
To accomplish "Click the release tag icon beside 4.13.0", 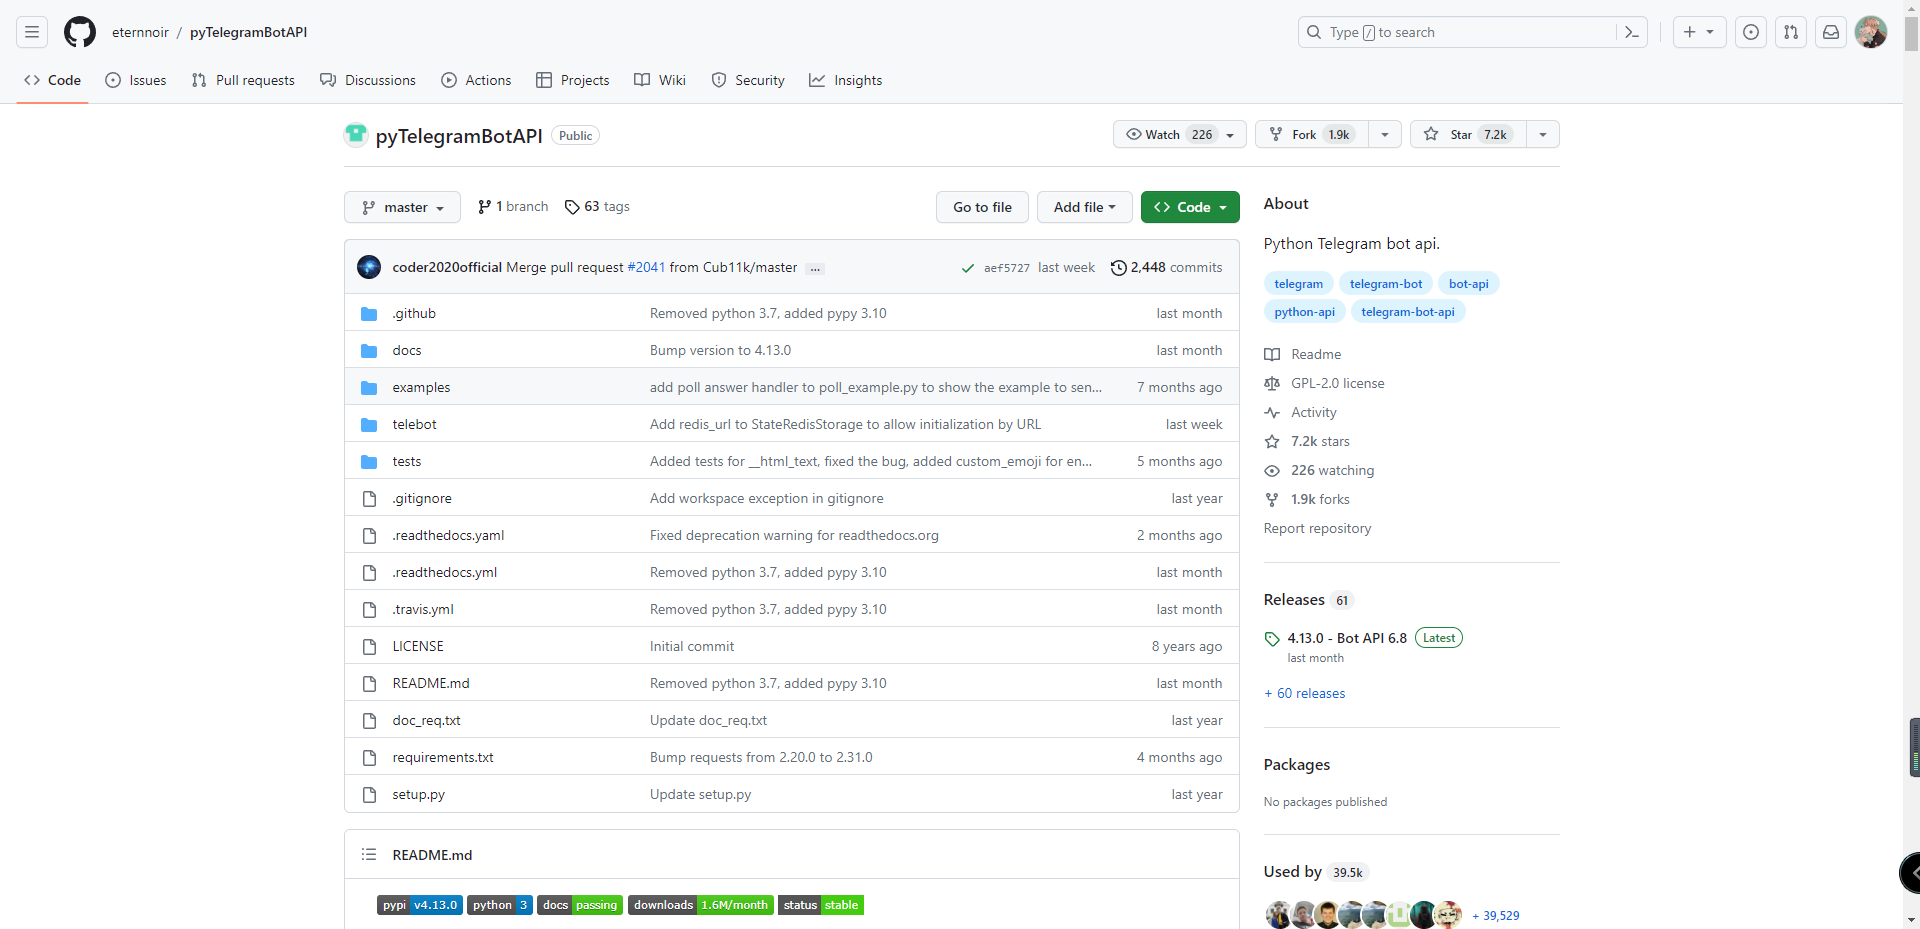I will click(x=1272, y=639).
